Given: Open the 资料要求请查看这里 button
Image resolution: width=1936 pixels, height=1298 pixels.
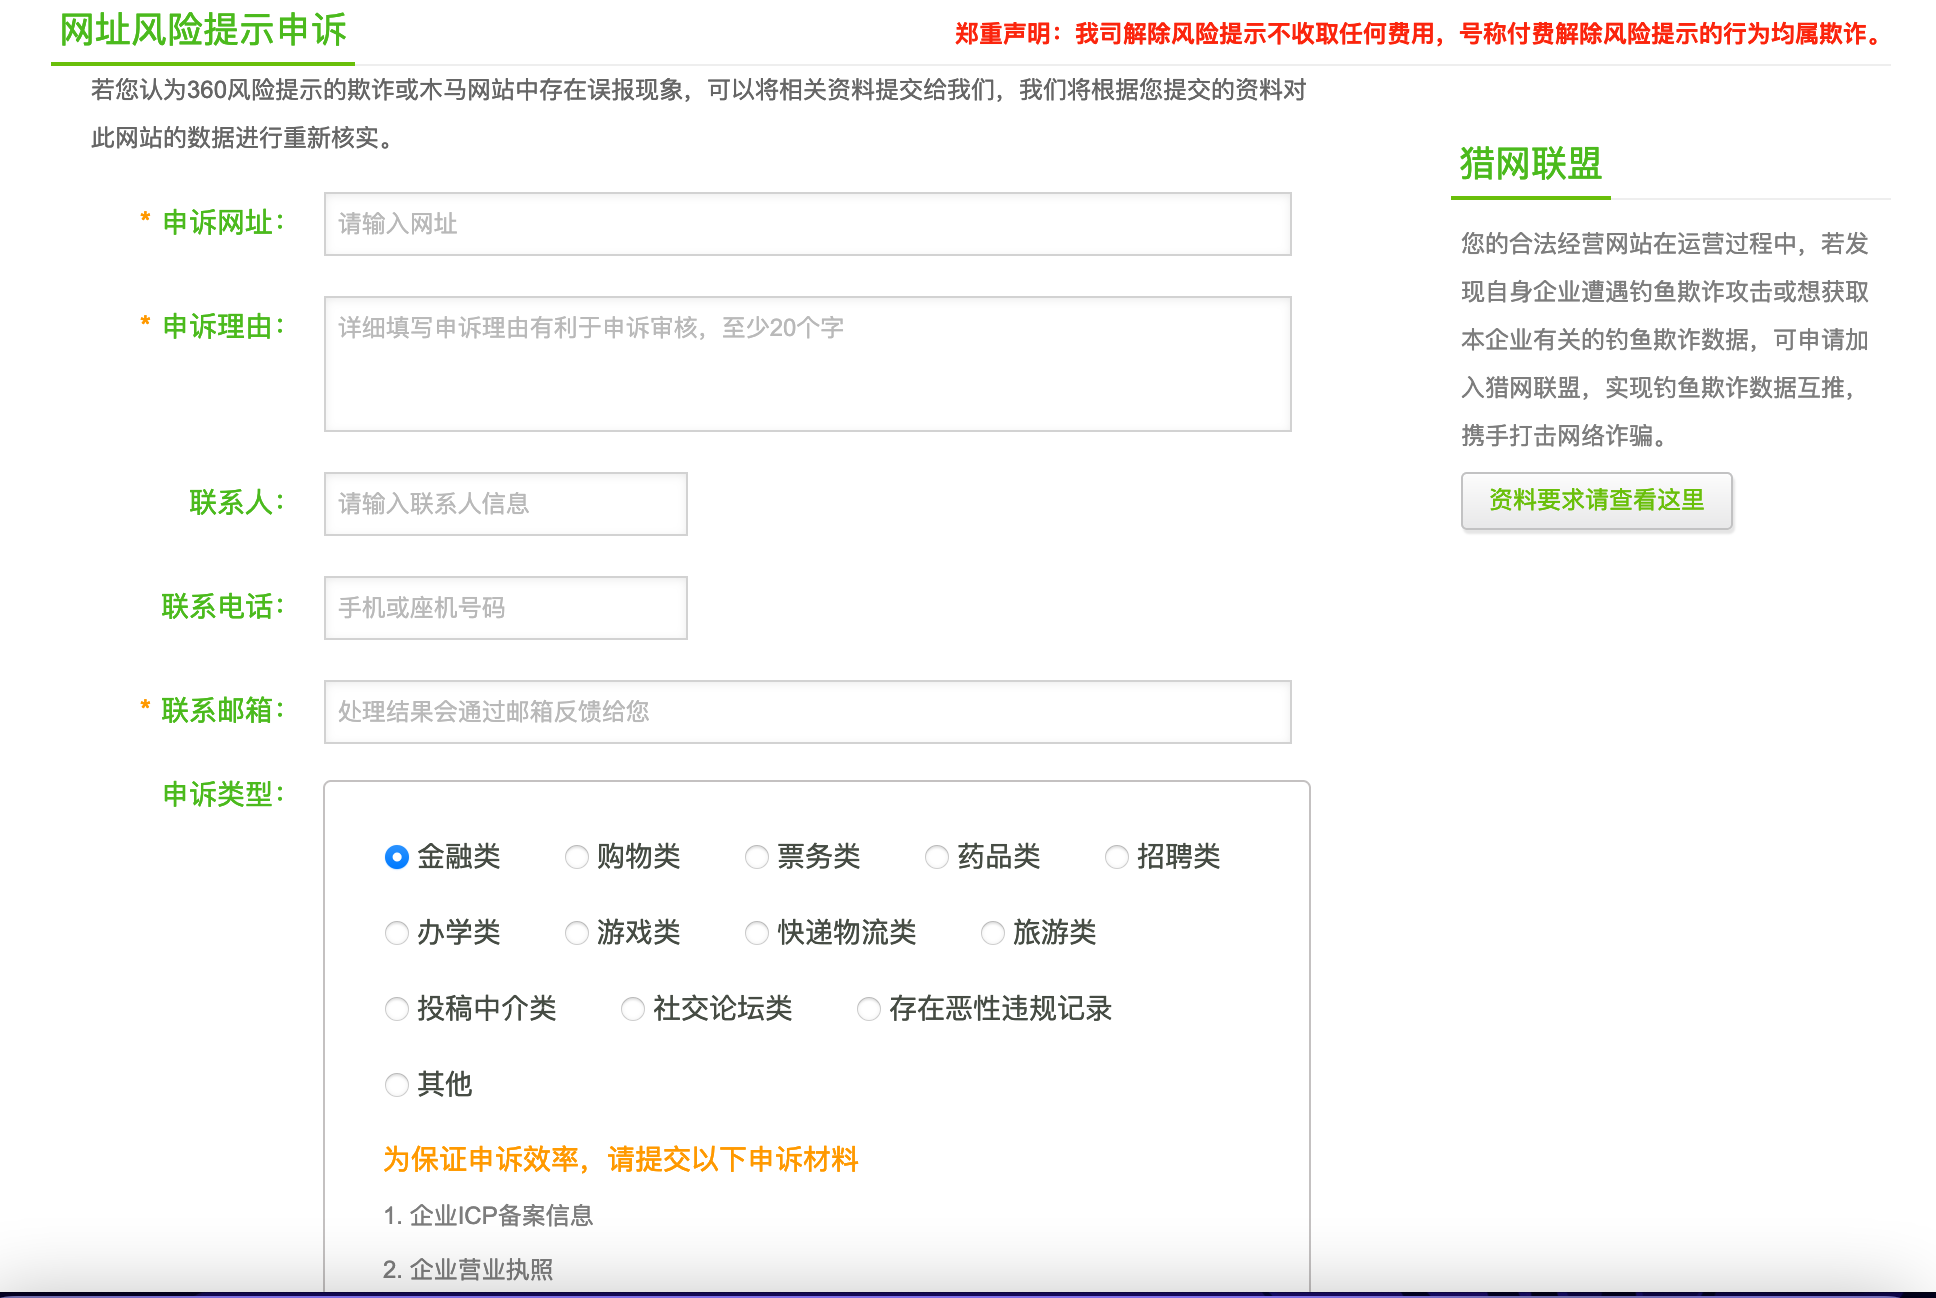Looking at the screenshot, I should (x=1597, y=501).
